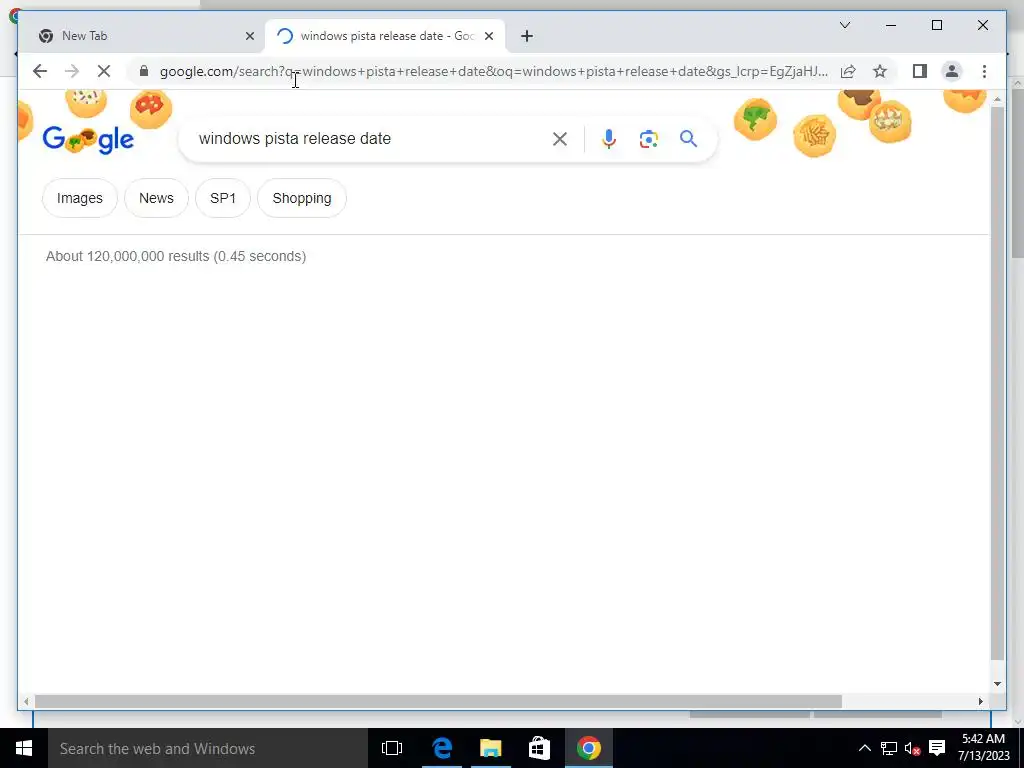Filter results by Images
Viewport: 1024px width, 768px height.
pyautogui.click(x=80, y=198)
